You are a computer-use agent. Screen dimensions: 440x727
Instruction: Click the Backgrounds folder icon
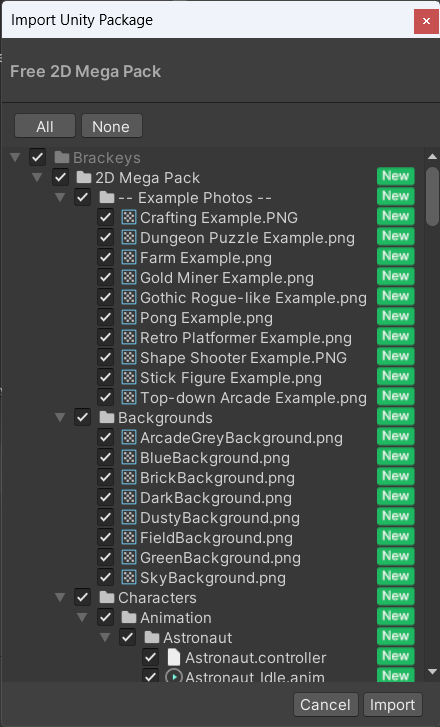tap(107, 417)
